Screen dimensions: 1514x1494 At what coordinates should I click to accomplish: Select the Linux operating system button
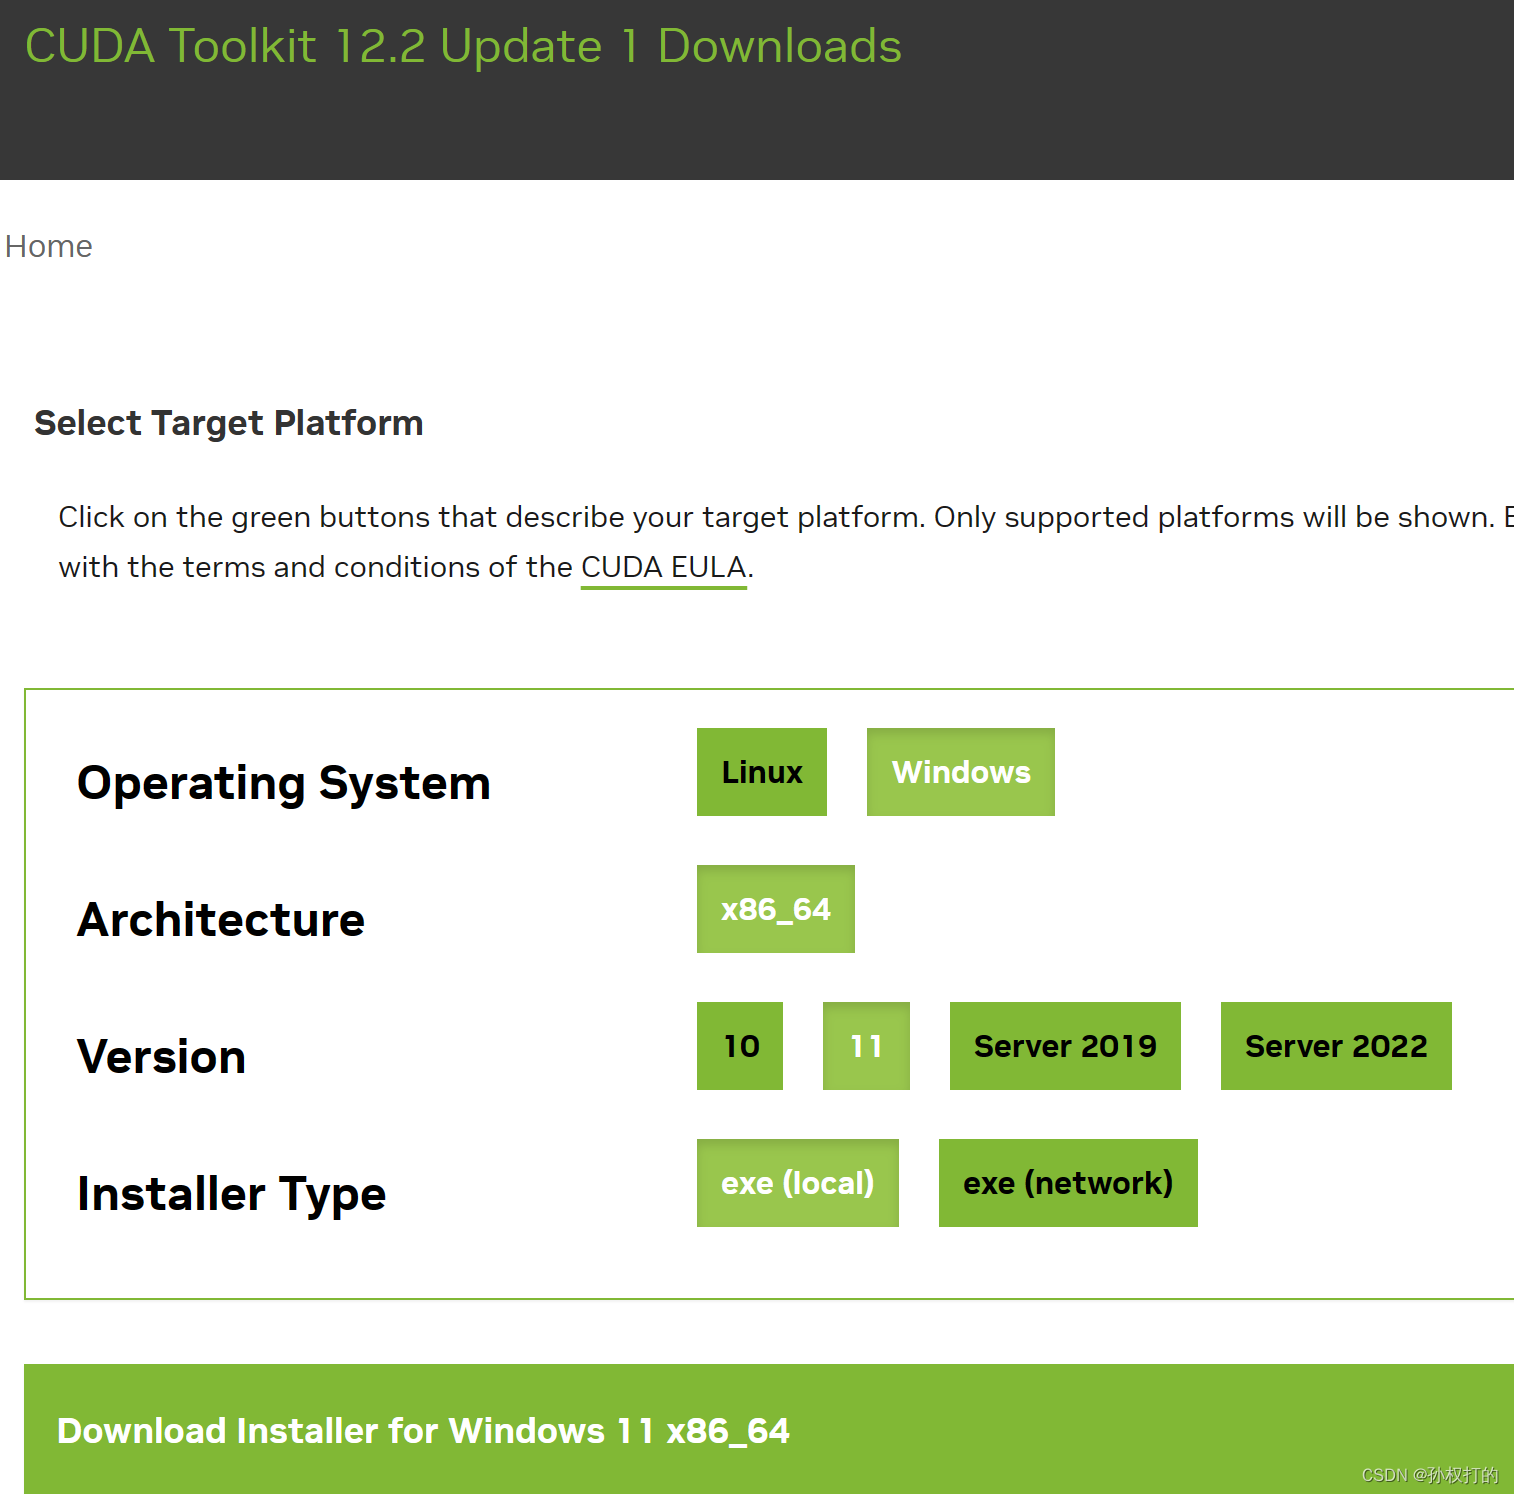coord(762,772)
